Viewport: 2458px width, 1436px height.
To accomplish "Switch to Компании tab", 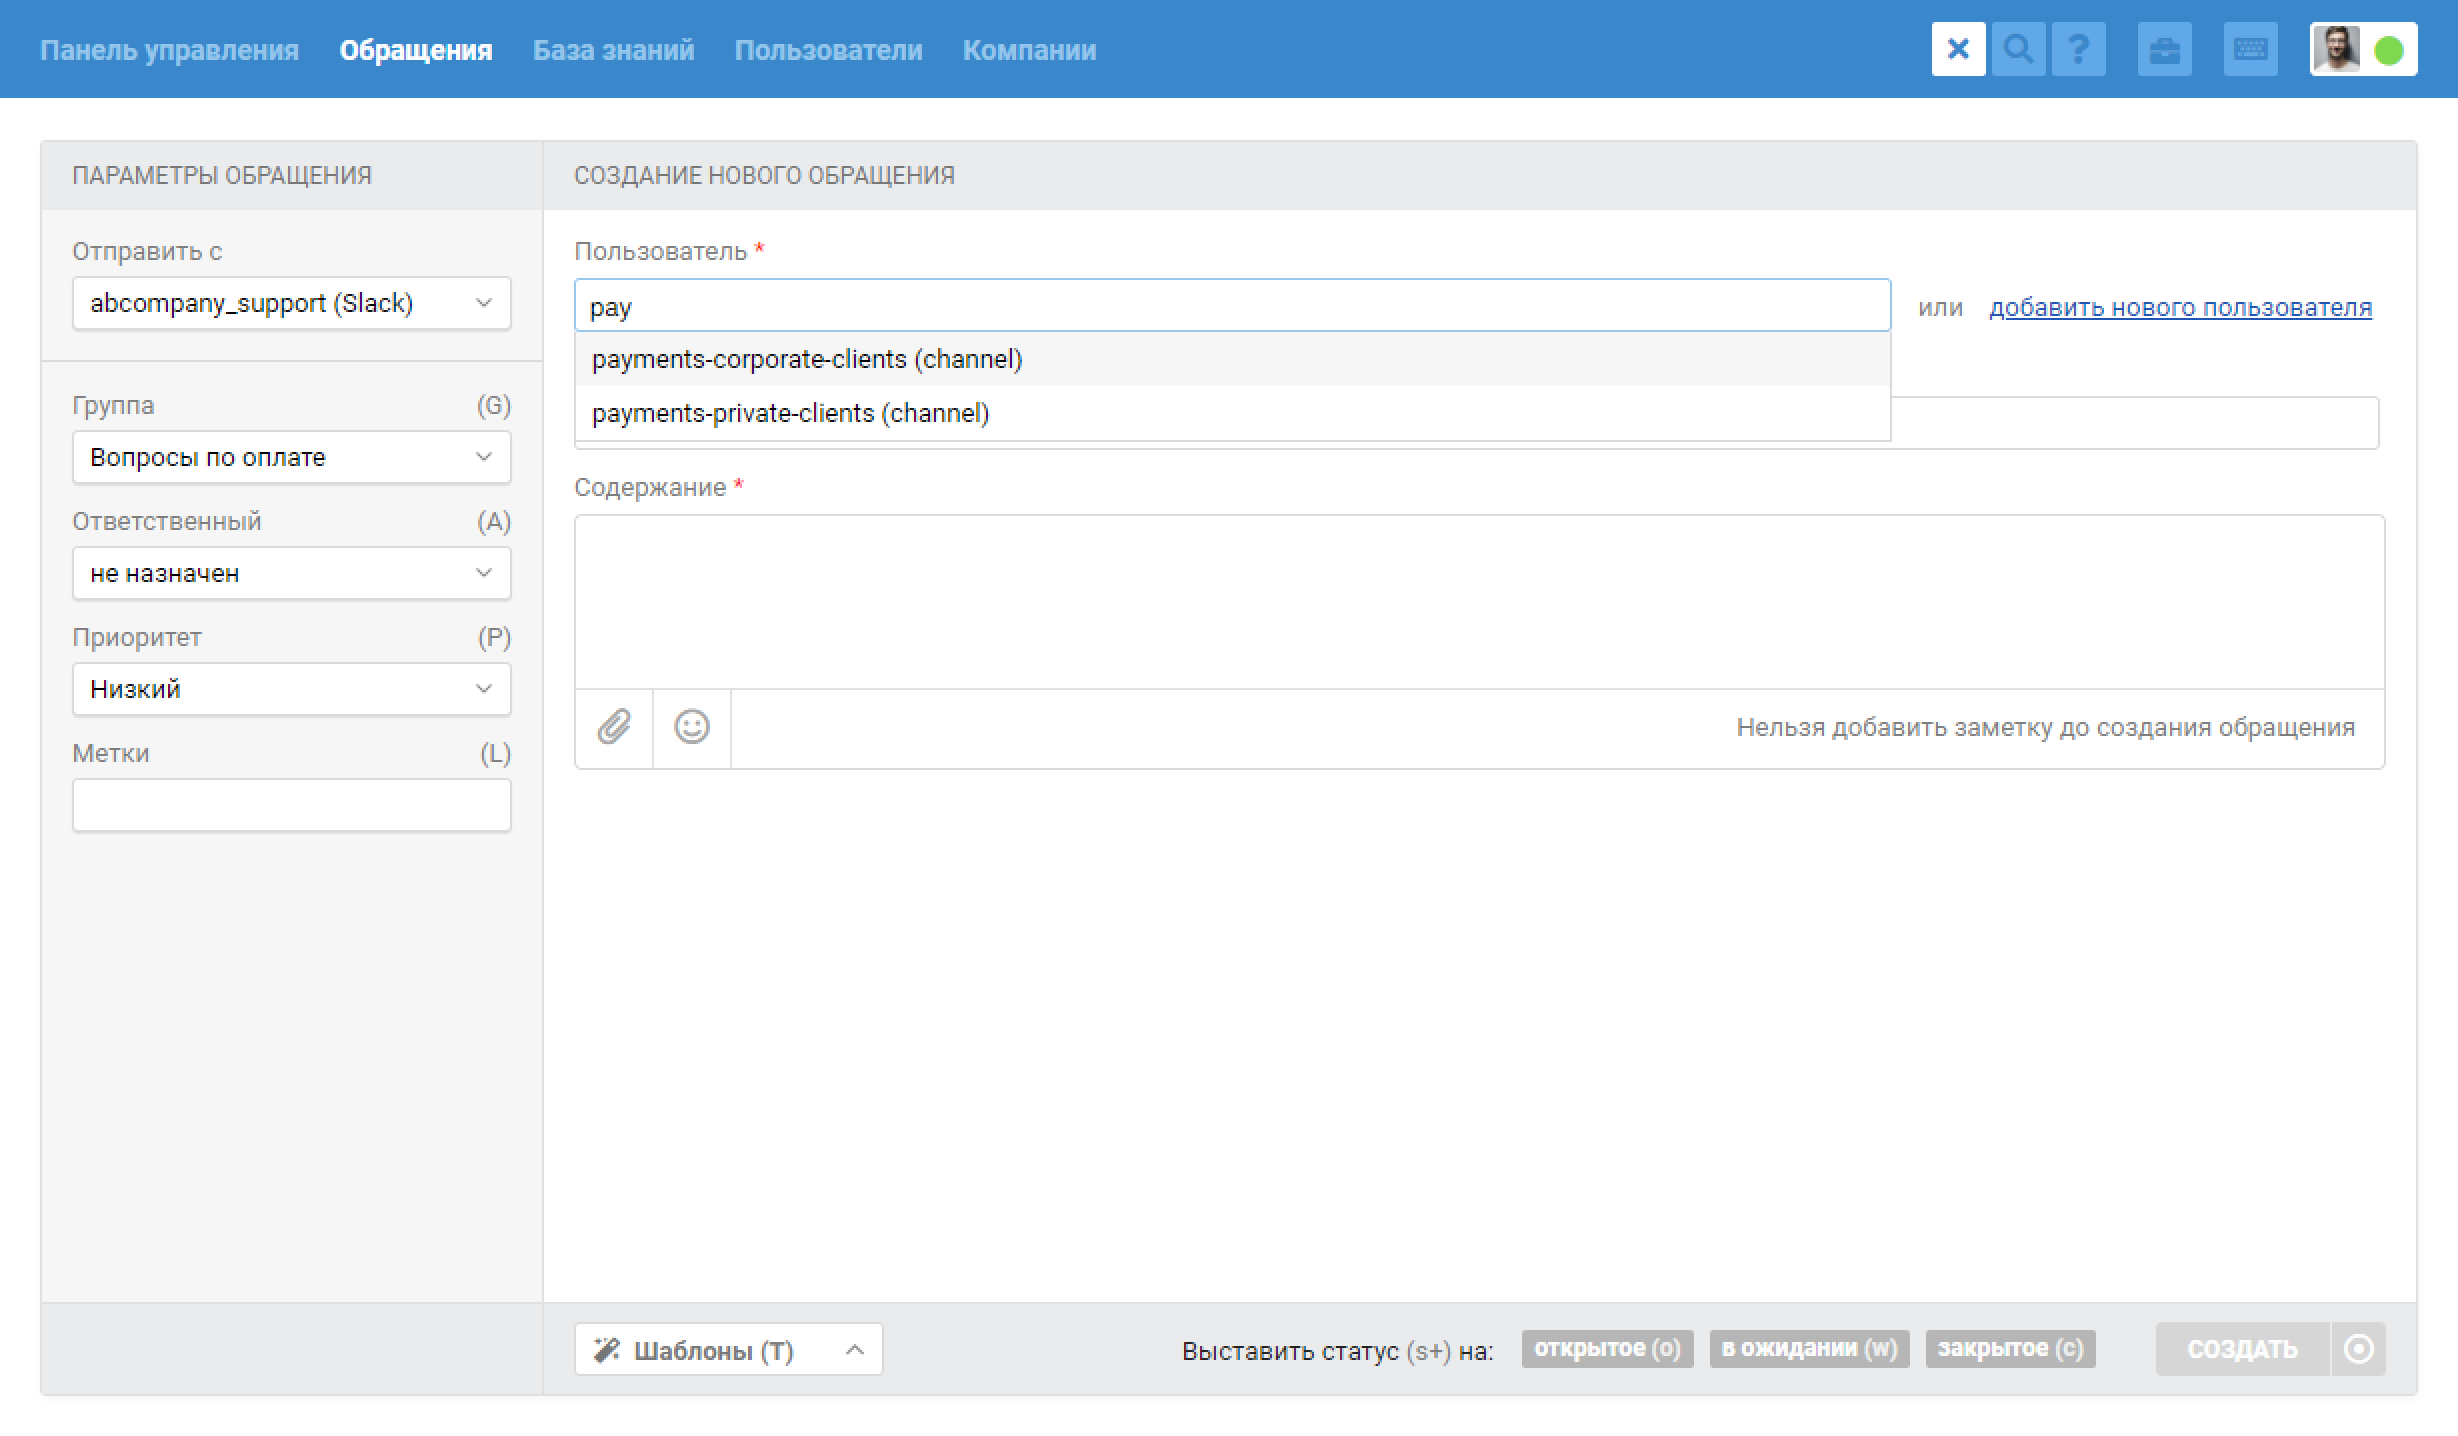I will tap(1029, 50).
